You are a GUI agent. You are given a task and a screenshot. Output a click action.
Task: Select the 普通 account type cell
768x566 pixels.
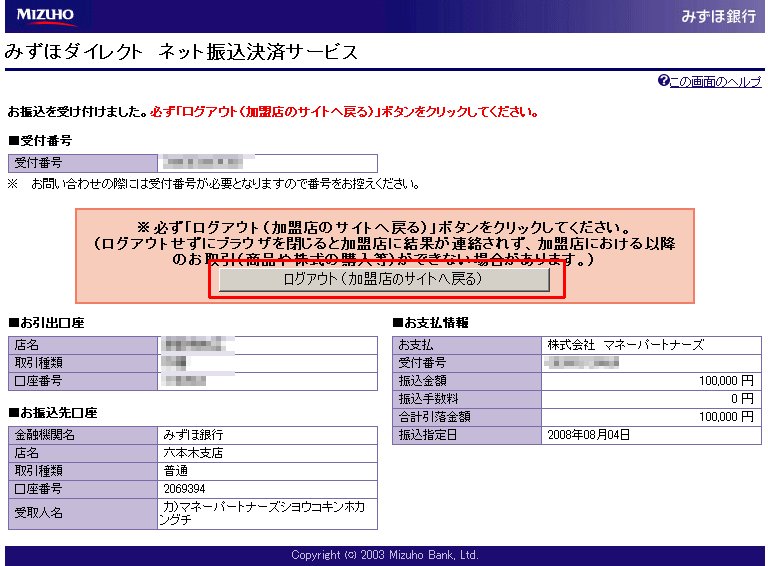(x=267, y=471)
